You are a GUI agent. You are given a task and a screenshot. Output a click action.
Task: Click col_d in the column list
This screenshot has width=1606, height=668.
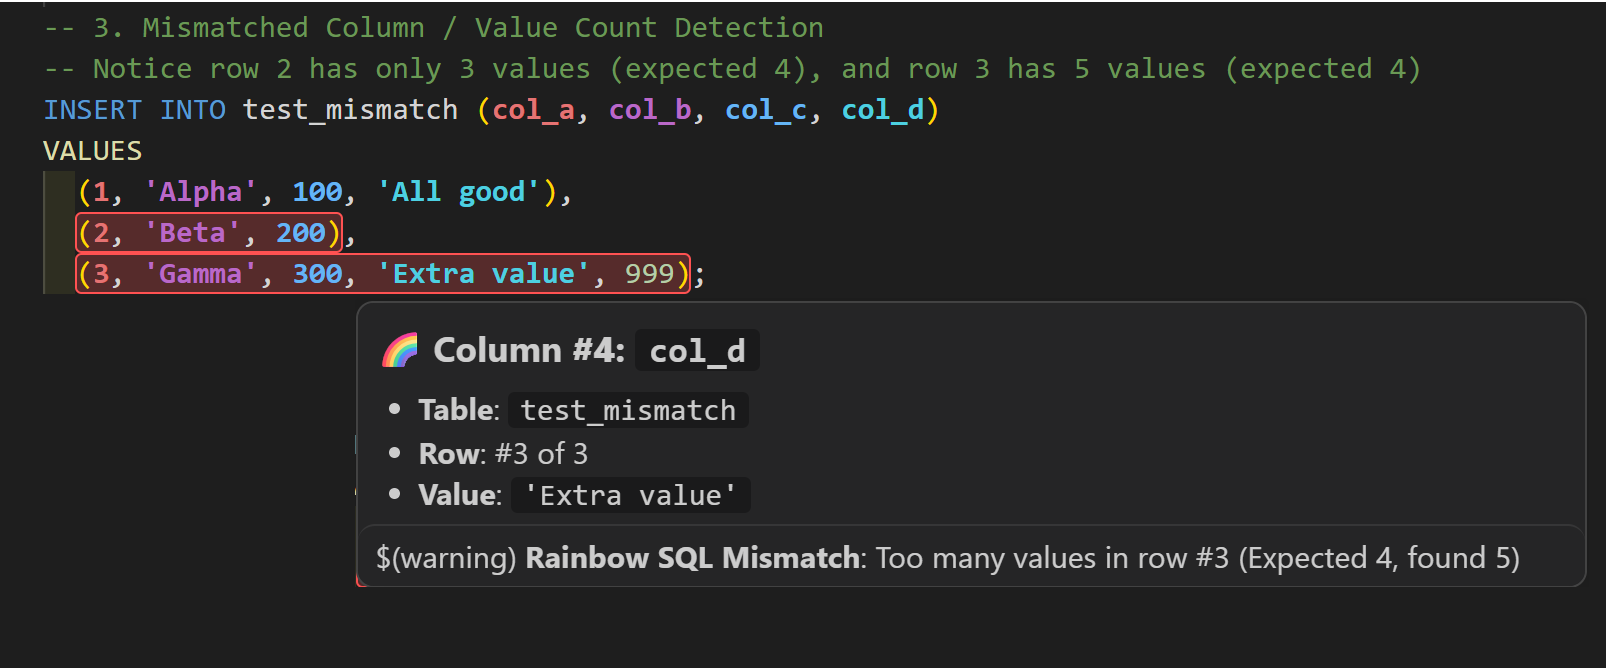coord(882,110)
